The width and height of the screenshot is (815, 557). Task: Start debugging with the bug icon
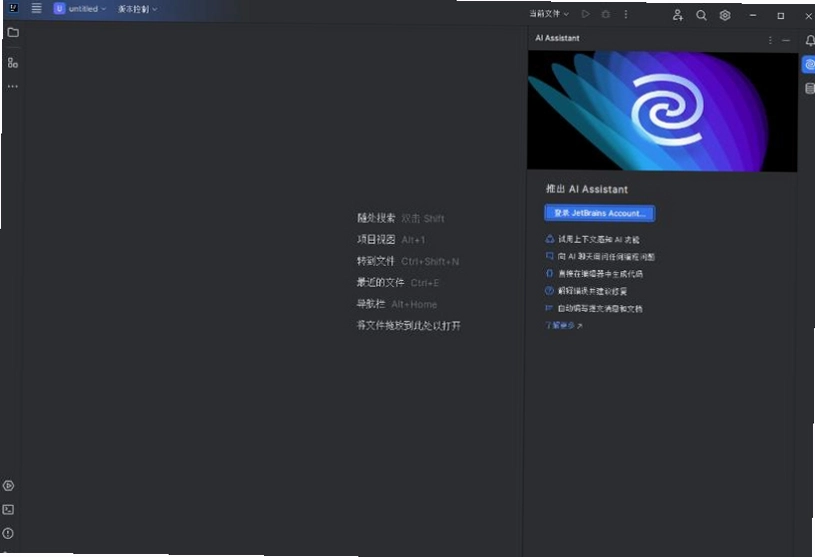click(606, 15)
